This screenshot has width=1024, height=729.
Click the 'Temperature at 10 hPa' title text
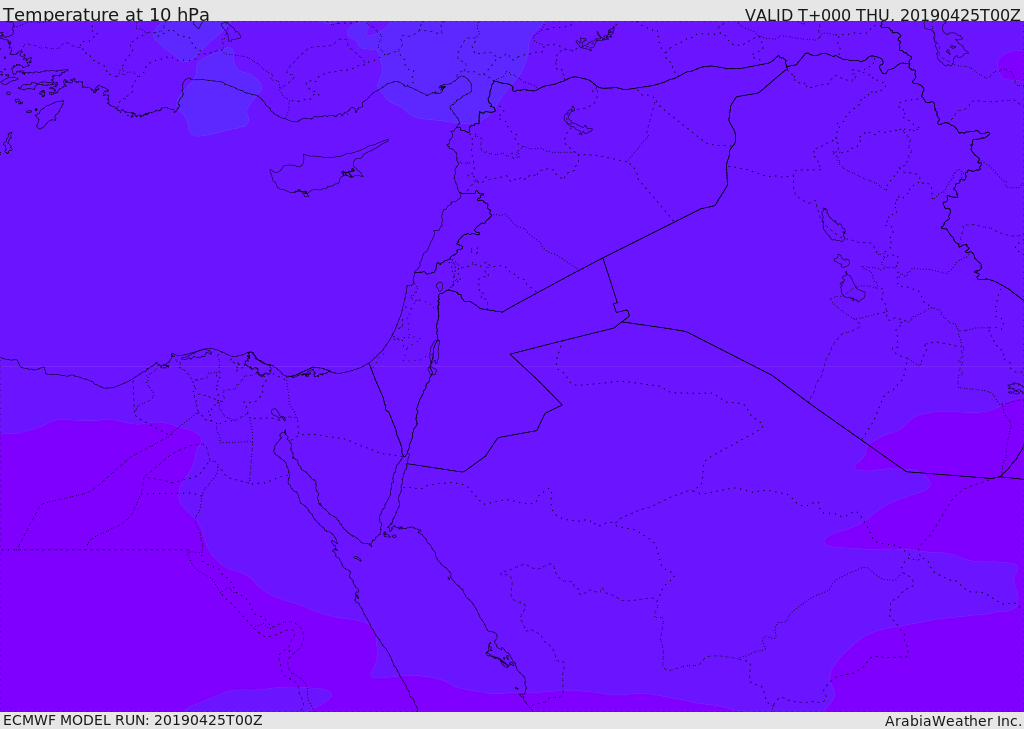106,14
